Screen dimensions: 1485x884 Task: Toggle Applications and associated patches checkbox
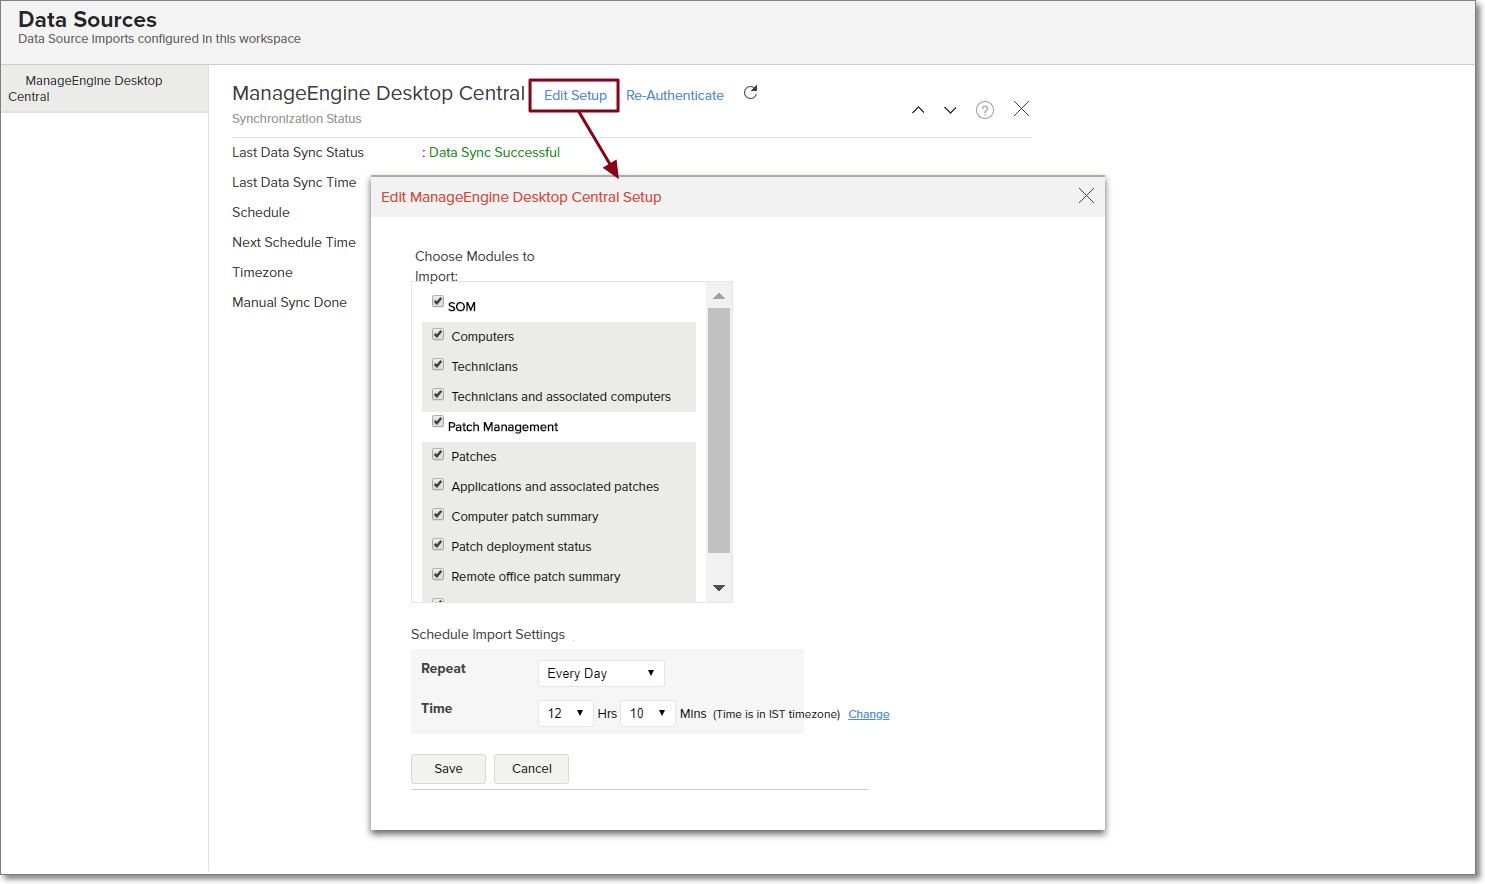pyautogui.click(x=438, y=484)
